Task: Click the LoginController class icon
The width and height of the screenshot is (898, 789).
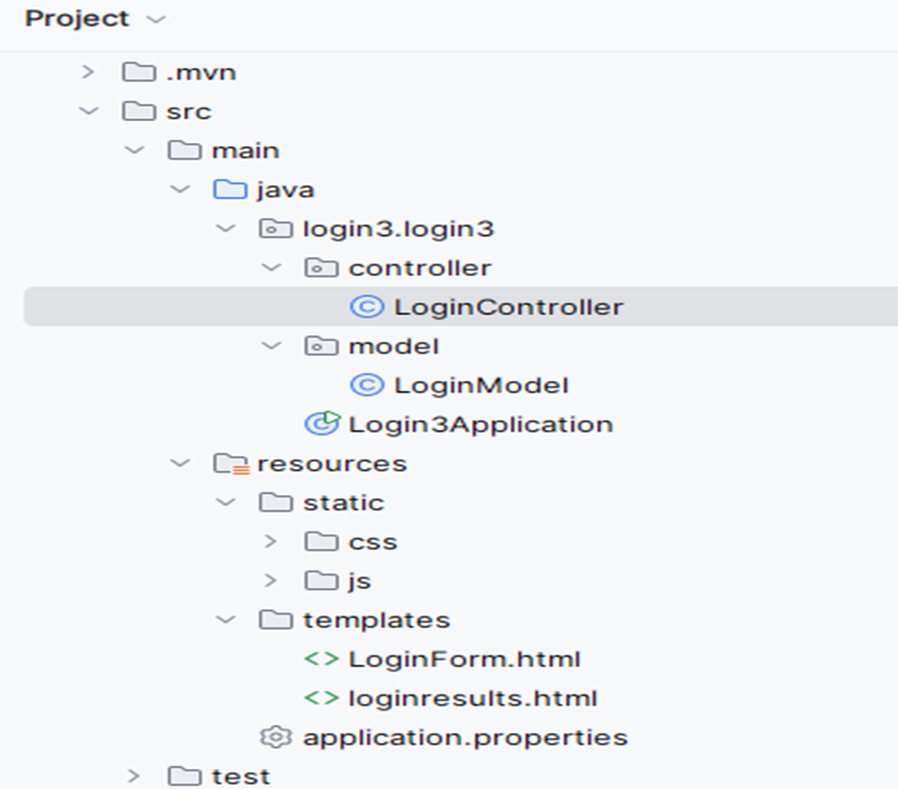Action: pos(367,307)
